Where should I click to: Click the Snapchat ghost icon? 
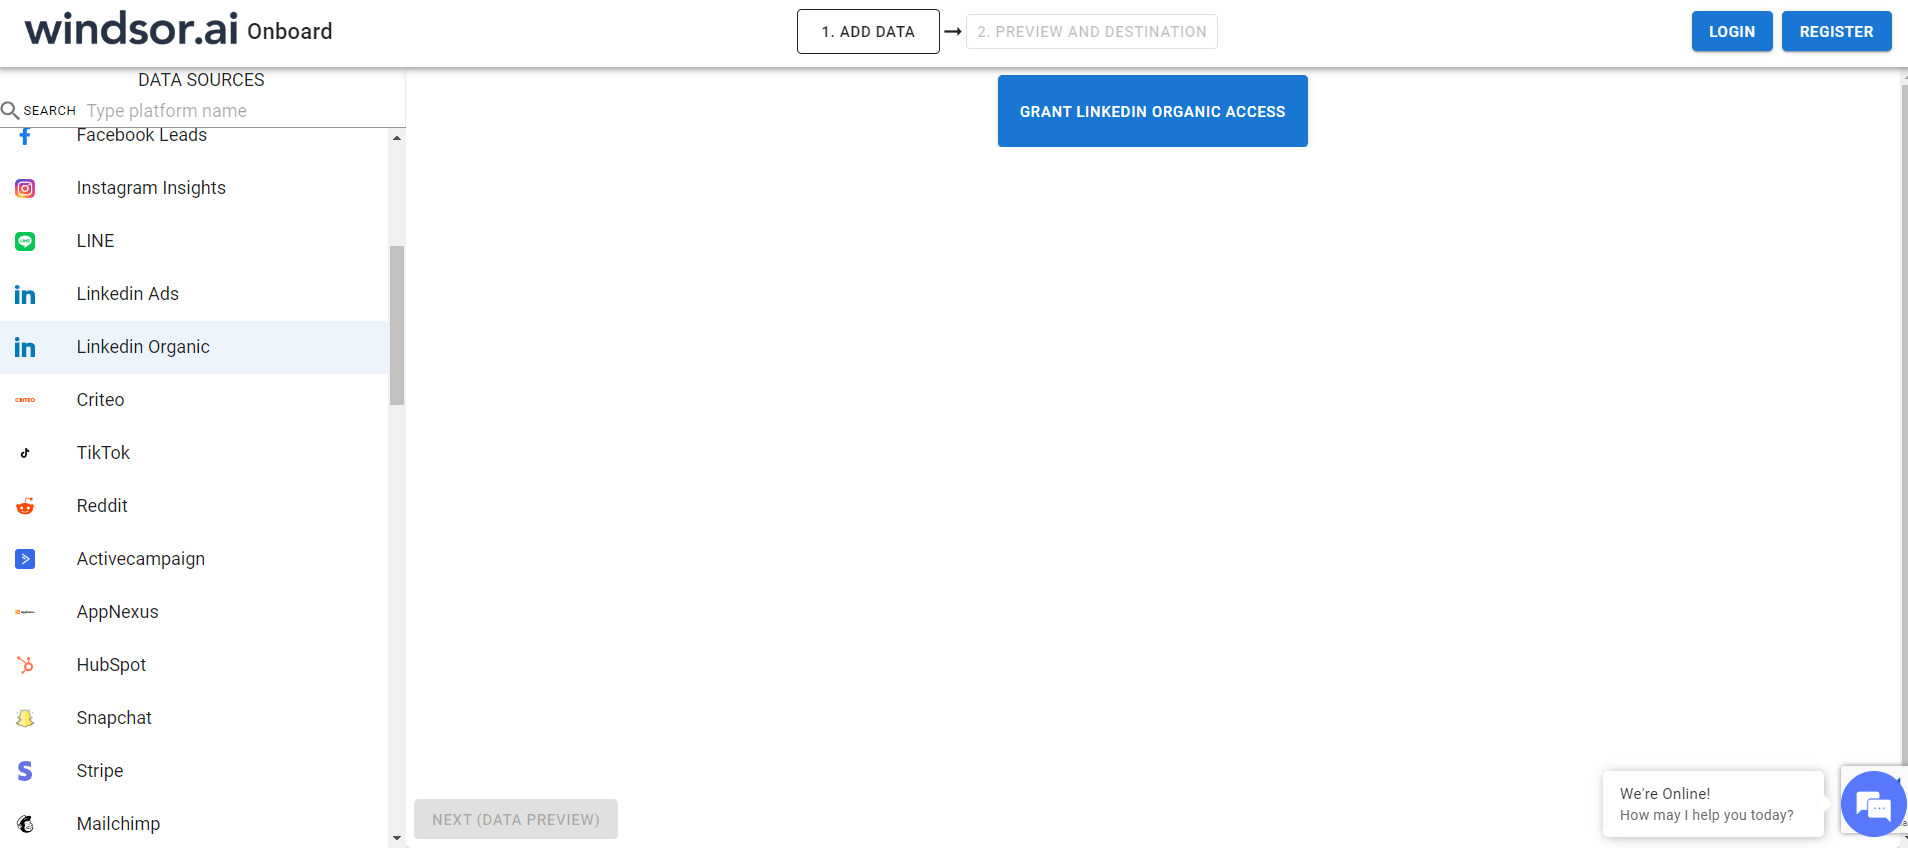(25, 718)
